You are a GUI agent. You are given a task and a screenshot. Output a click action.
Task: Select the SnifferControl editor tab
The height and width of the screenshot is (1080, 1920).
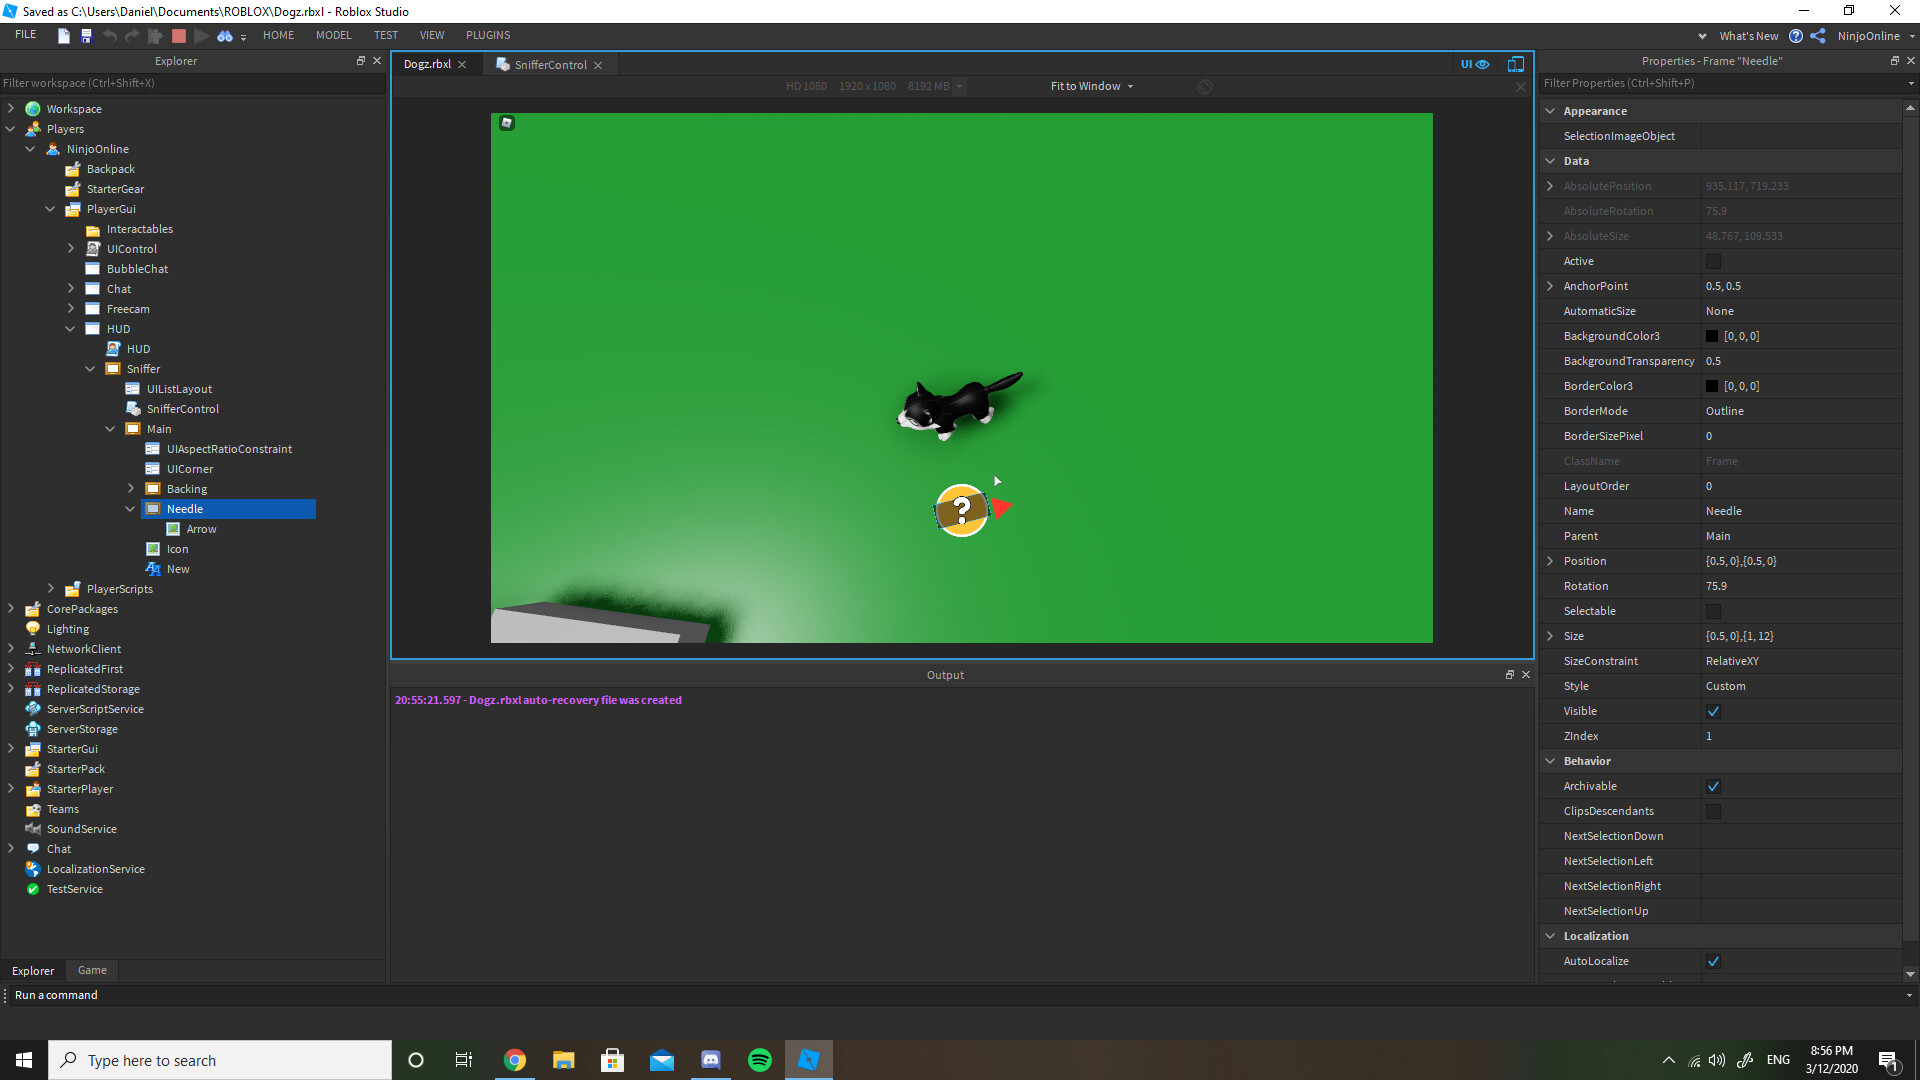click(x=548, y=64)
